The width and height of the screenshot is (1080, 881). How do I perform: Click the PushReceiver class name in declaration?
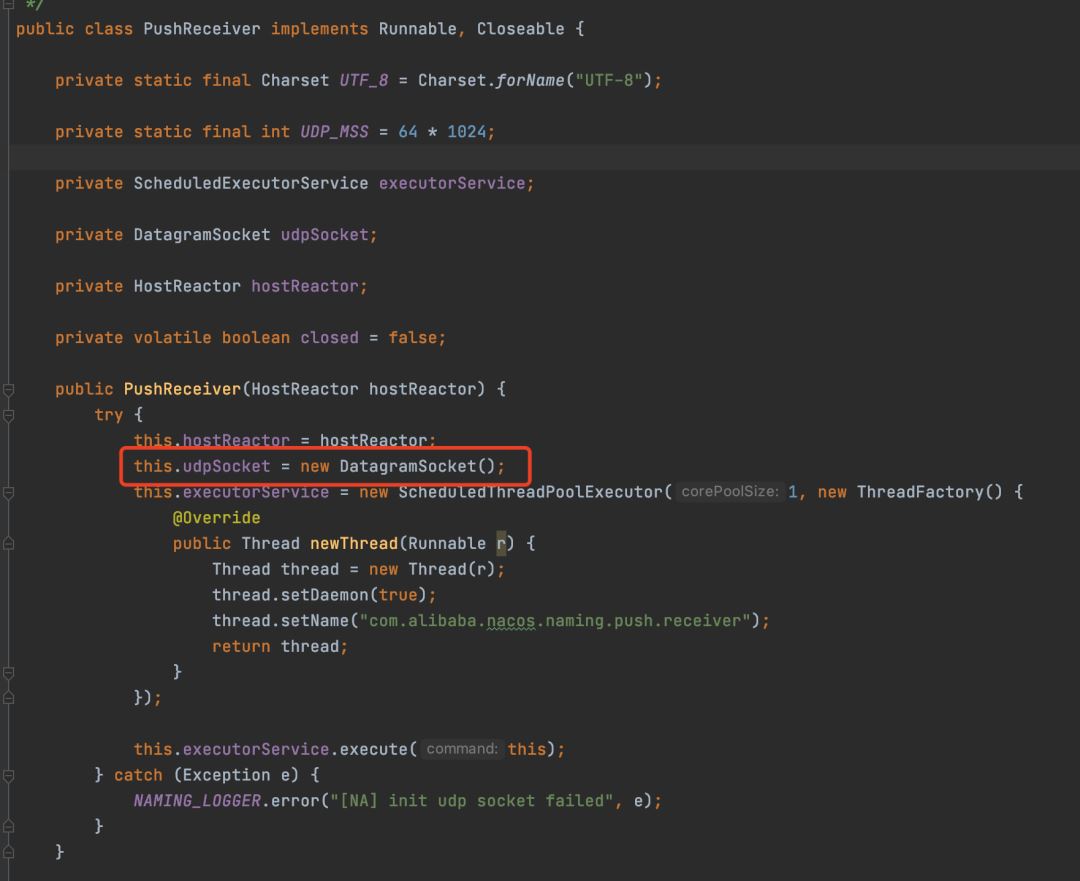pyautogui.click(x=202, y=30)
